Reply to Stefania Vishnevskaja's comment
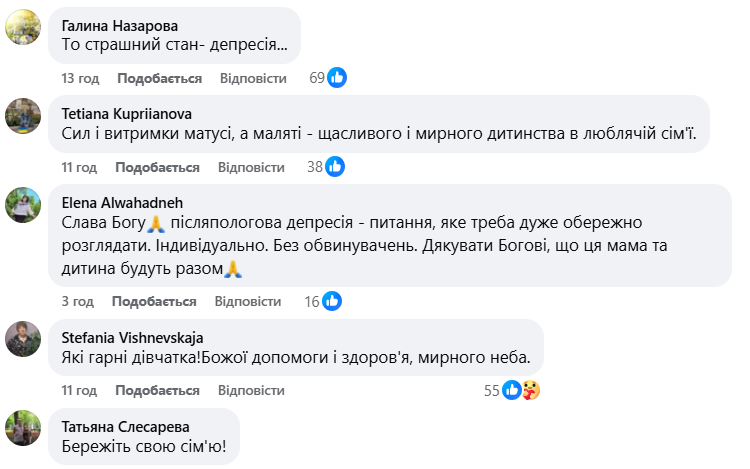 coord(250,391)
